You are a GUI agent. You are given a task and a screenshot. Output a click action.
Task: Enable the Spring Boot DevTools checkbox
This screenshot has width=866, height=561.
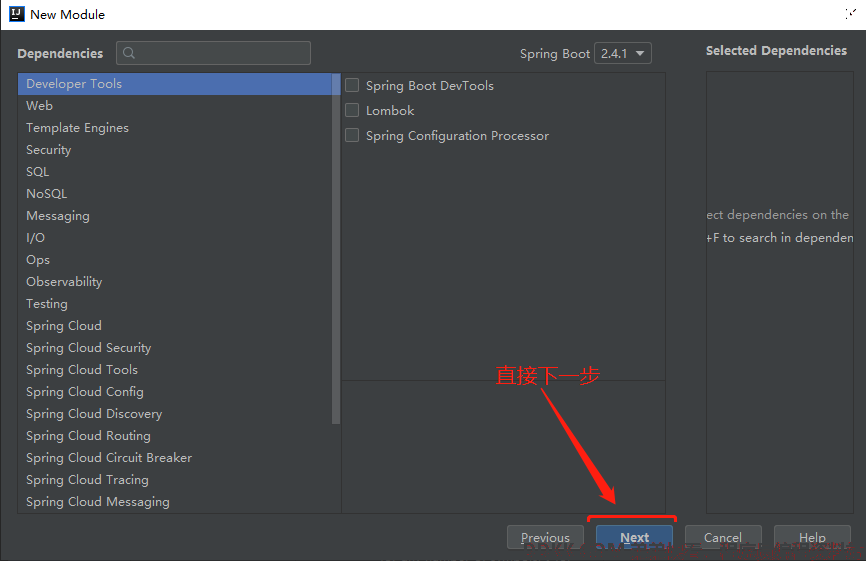click(x=352, y=85)
